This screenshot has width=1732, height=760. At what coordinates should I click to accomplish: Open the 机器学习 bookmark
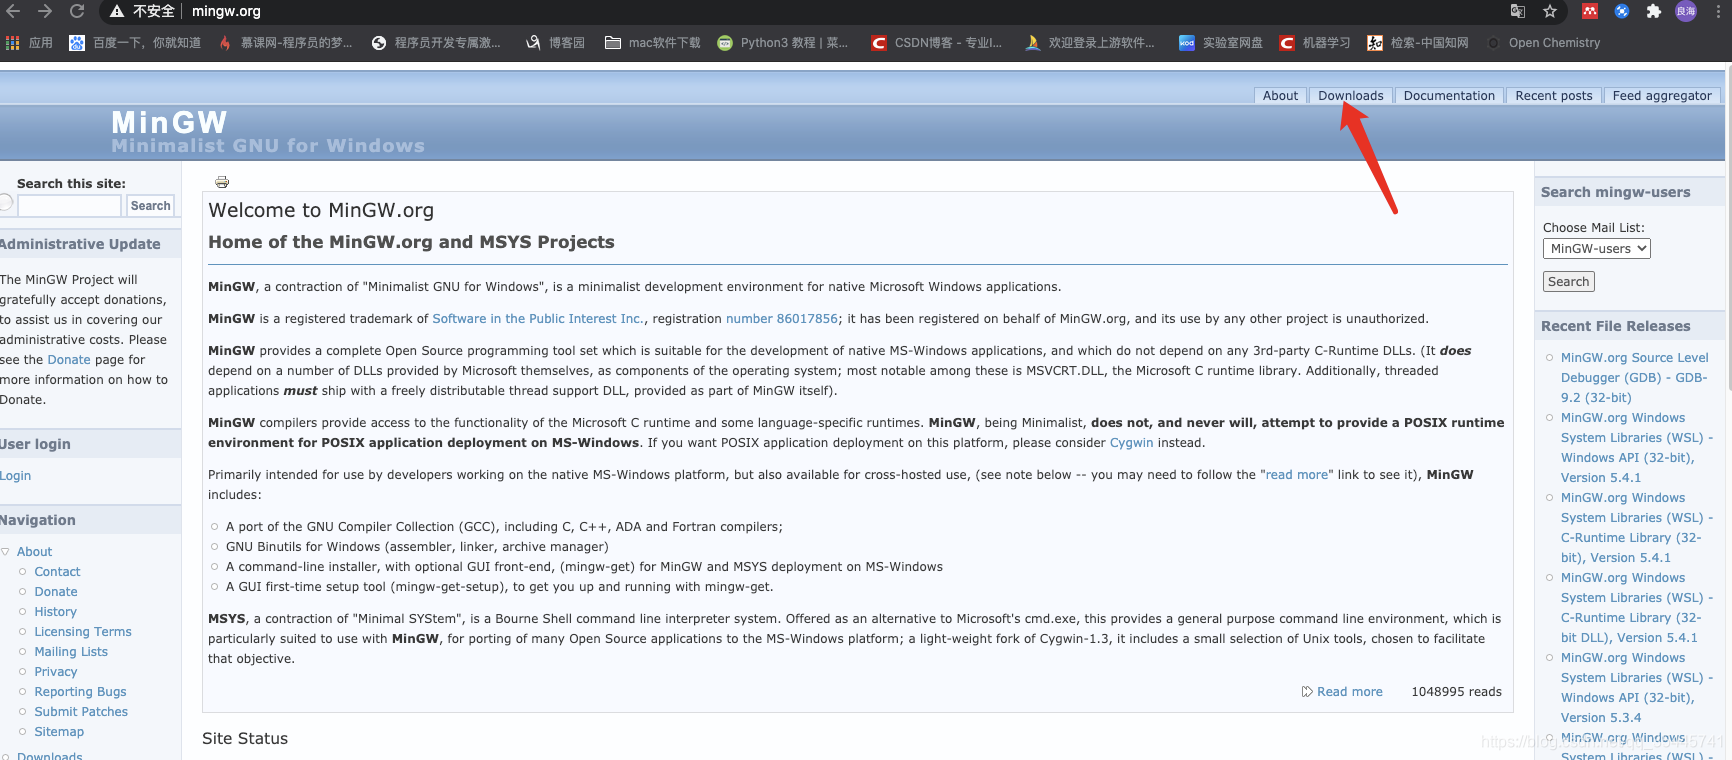pyautogui.click(x=1315, y=43)
